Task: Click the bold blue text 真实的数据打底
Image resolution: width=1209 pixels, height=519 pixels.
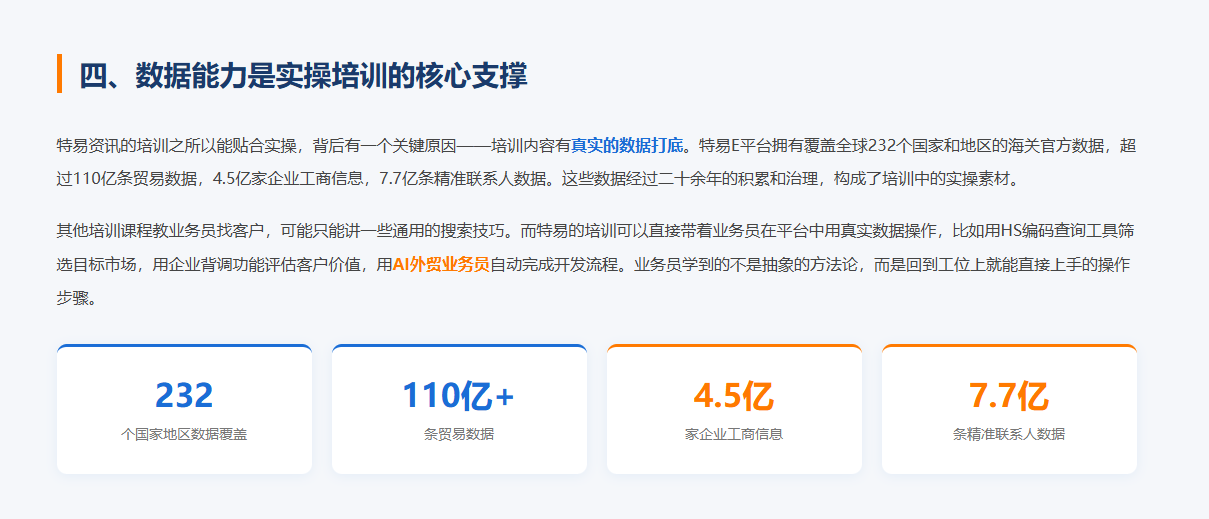Action: 628,145
